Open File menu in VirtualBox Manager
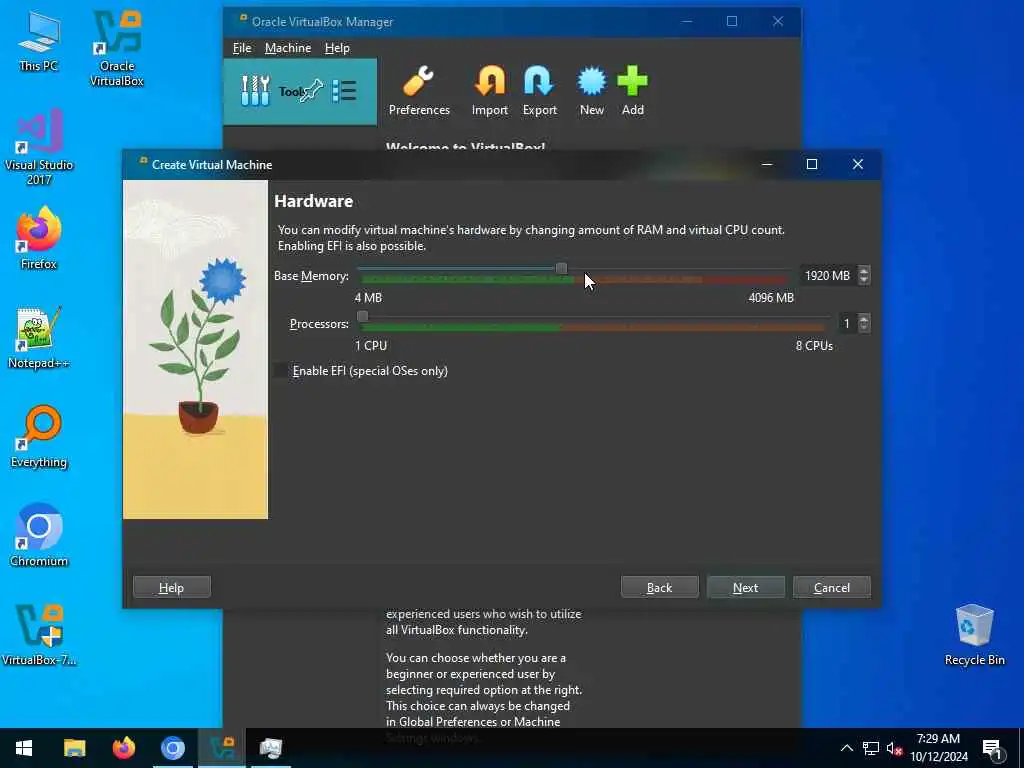 click(x=242, y=48)
